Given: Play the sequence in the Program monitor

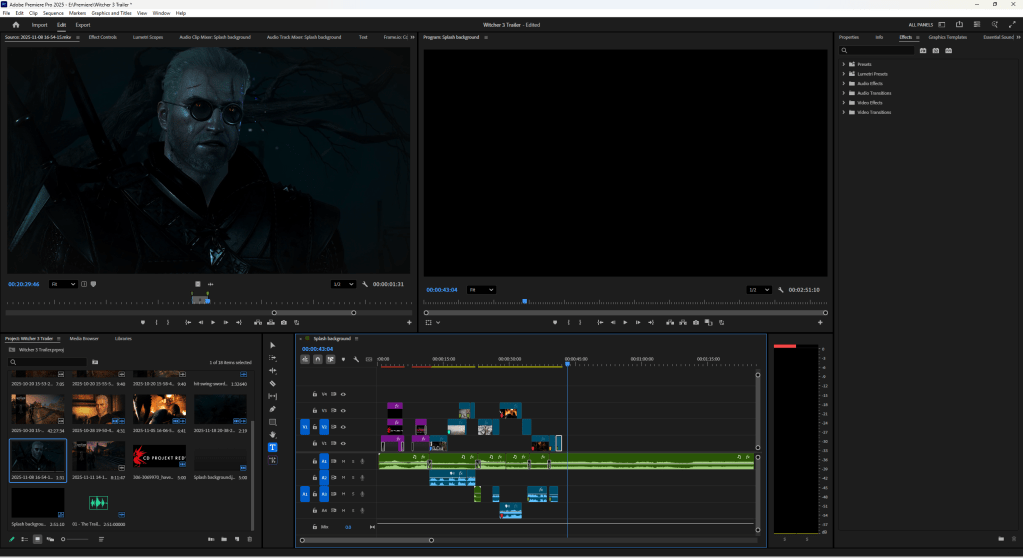Looking at the screenshot, I should [625, 322].
